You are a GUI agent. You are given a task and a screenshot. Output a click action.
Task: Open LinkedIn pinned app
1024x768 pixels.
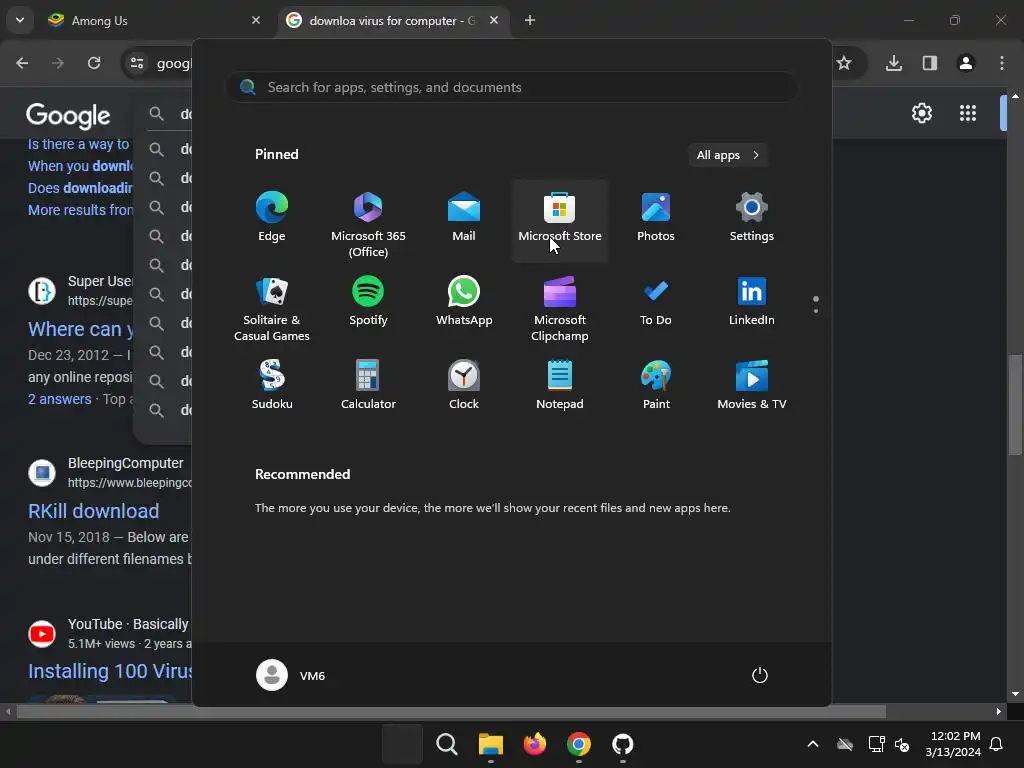752,302
